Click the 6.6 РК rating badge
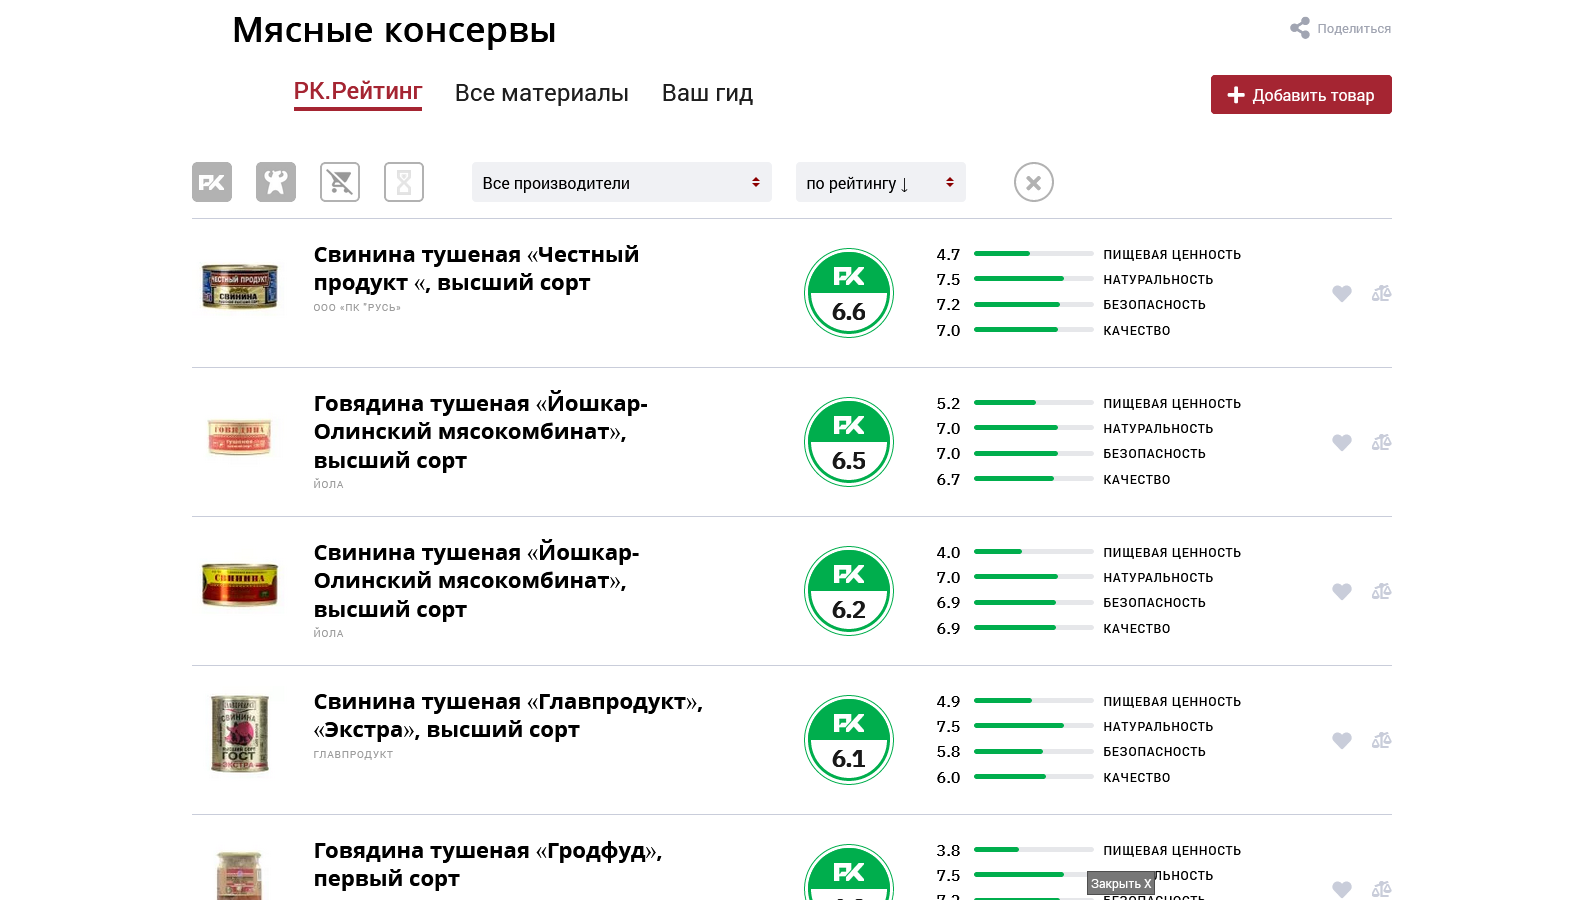This screenshot has height=900, width=1583. coord(849,293)
